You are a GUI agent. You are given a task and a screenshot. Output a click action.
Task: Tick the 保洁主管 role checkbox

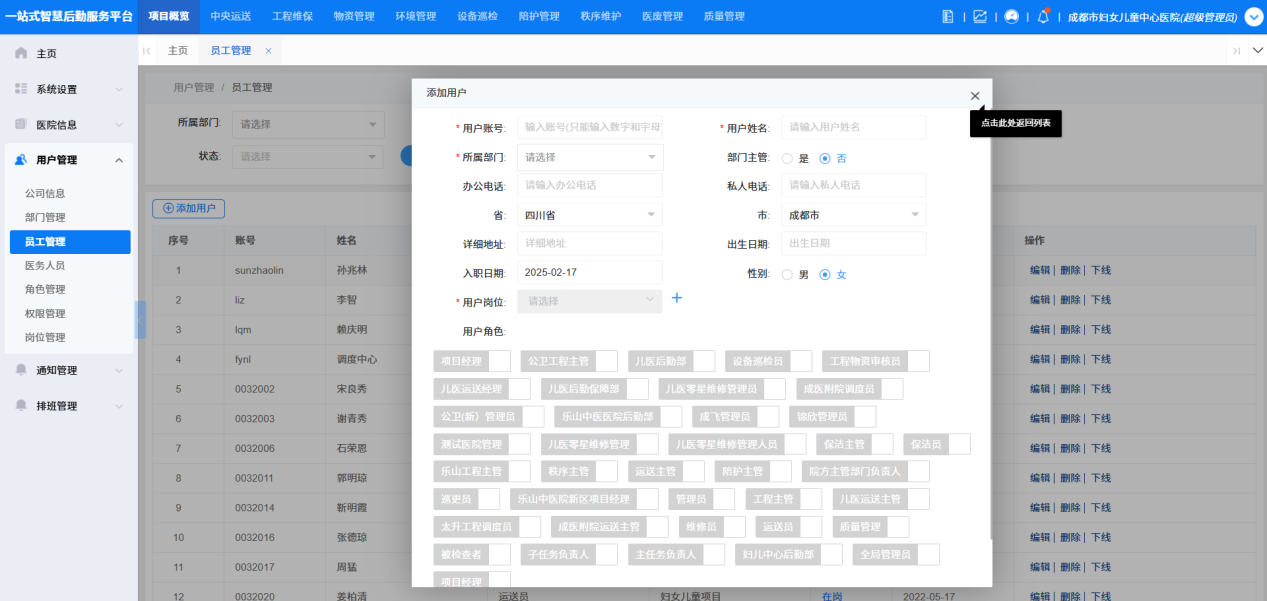882,444
